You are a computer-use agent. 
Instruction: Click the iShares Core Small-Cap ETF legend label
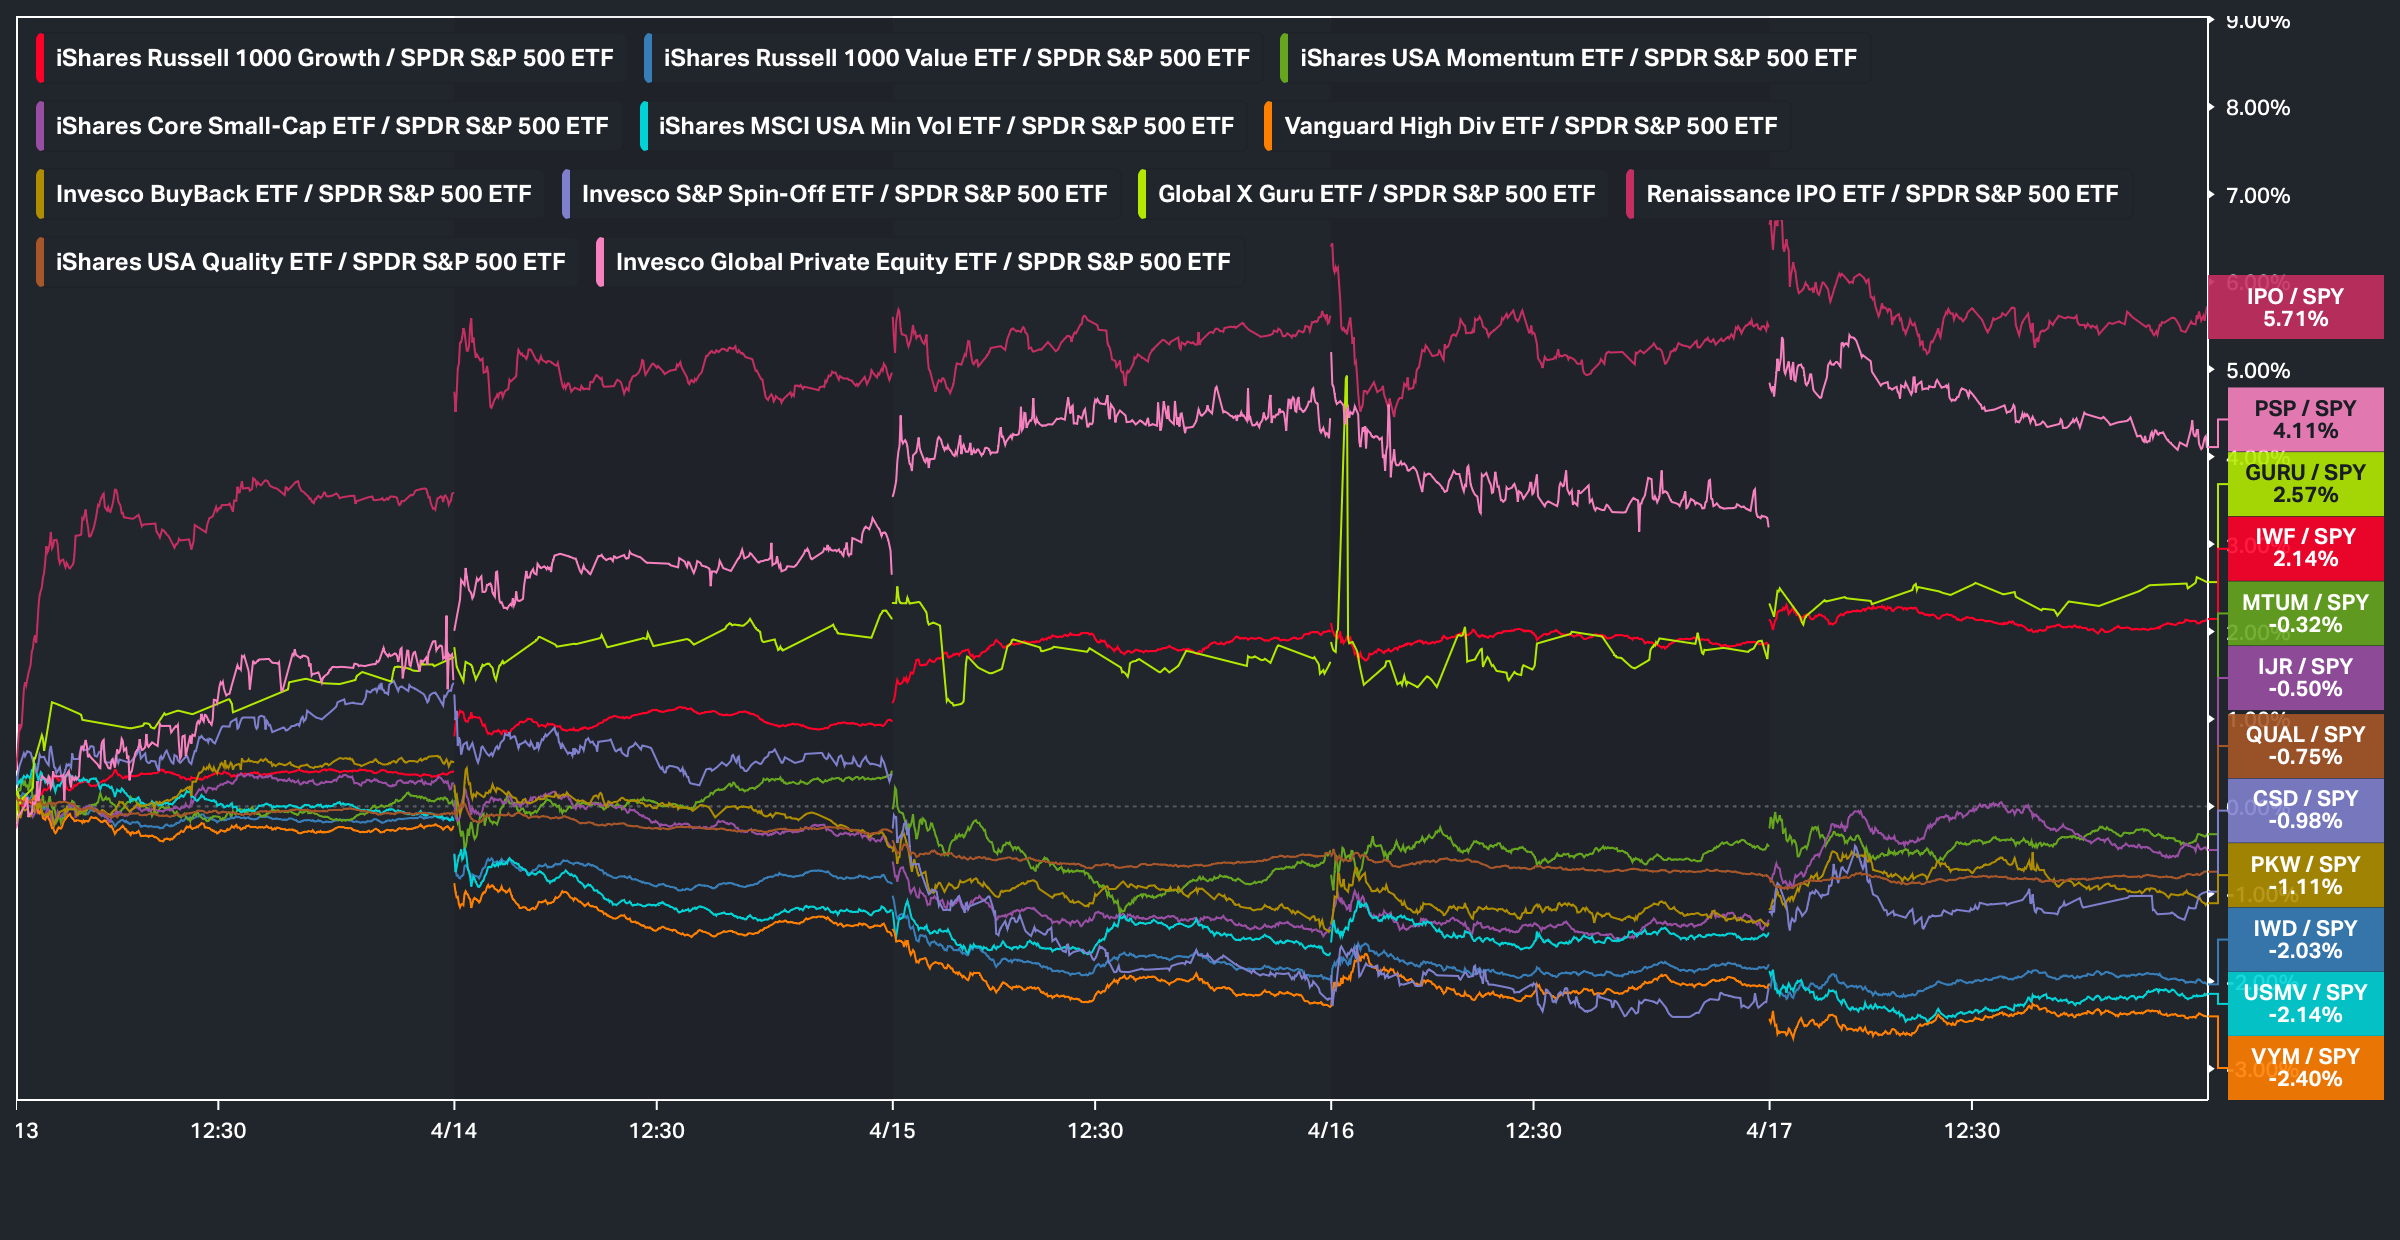(331, 126)
